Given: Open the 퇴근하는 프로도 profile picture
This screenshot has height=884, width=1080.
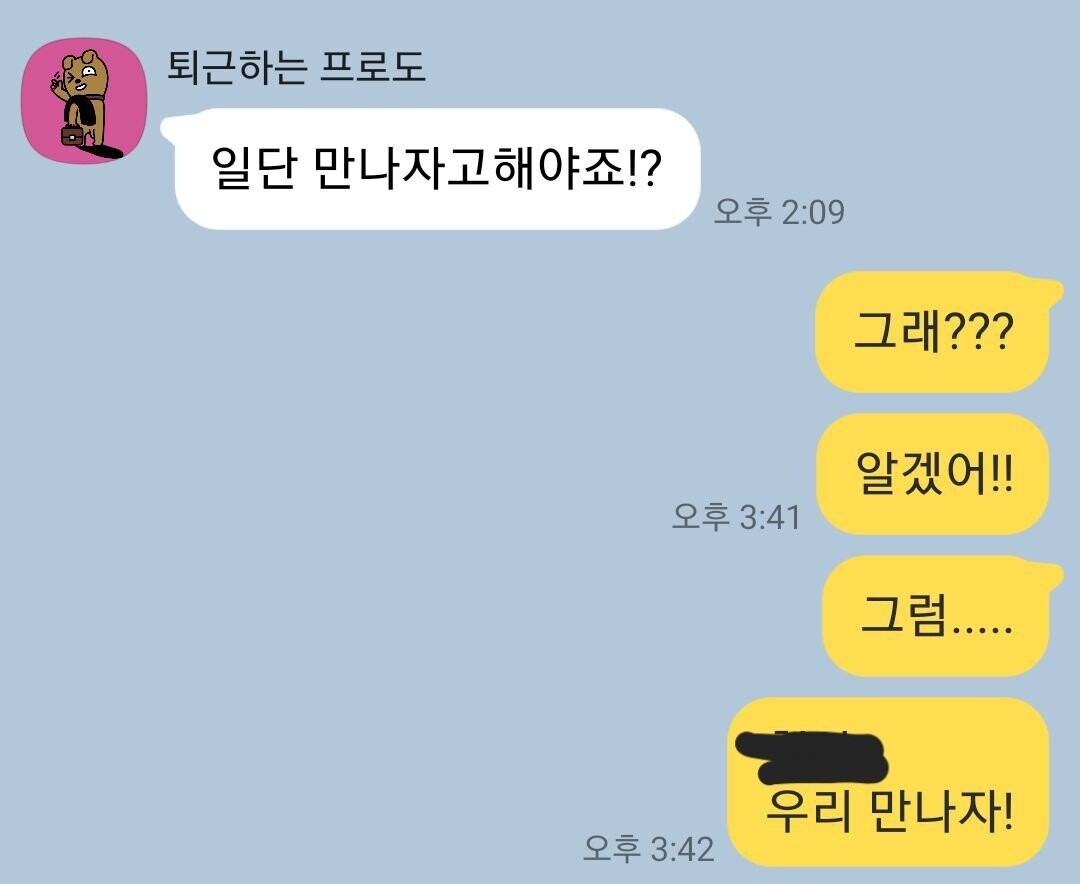Looking at the screenshot, I should coord(85,101).
